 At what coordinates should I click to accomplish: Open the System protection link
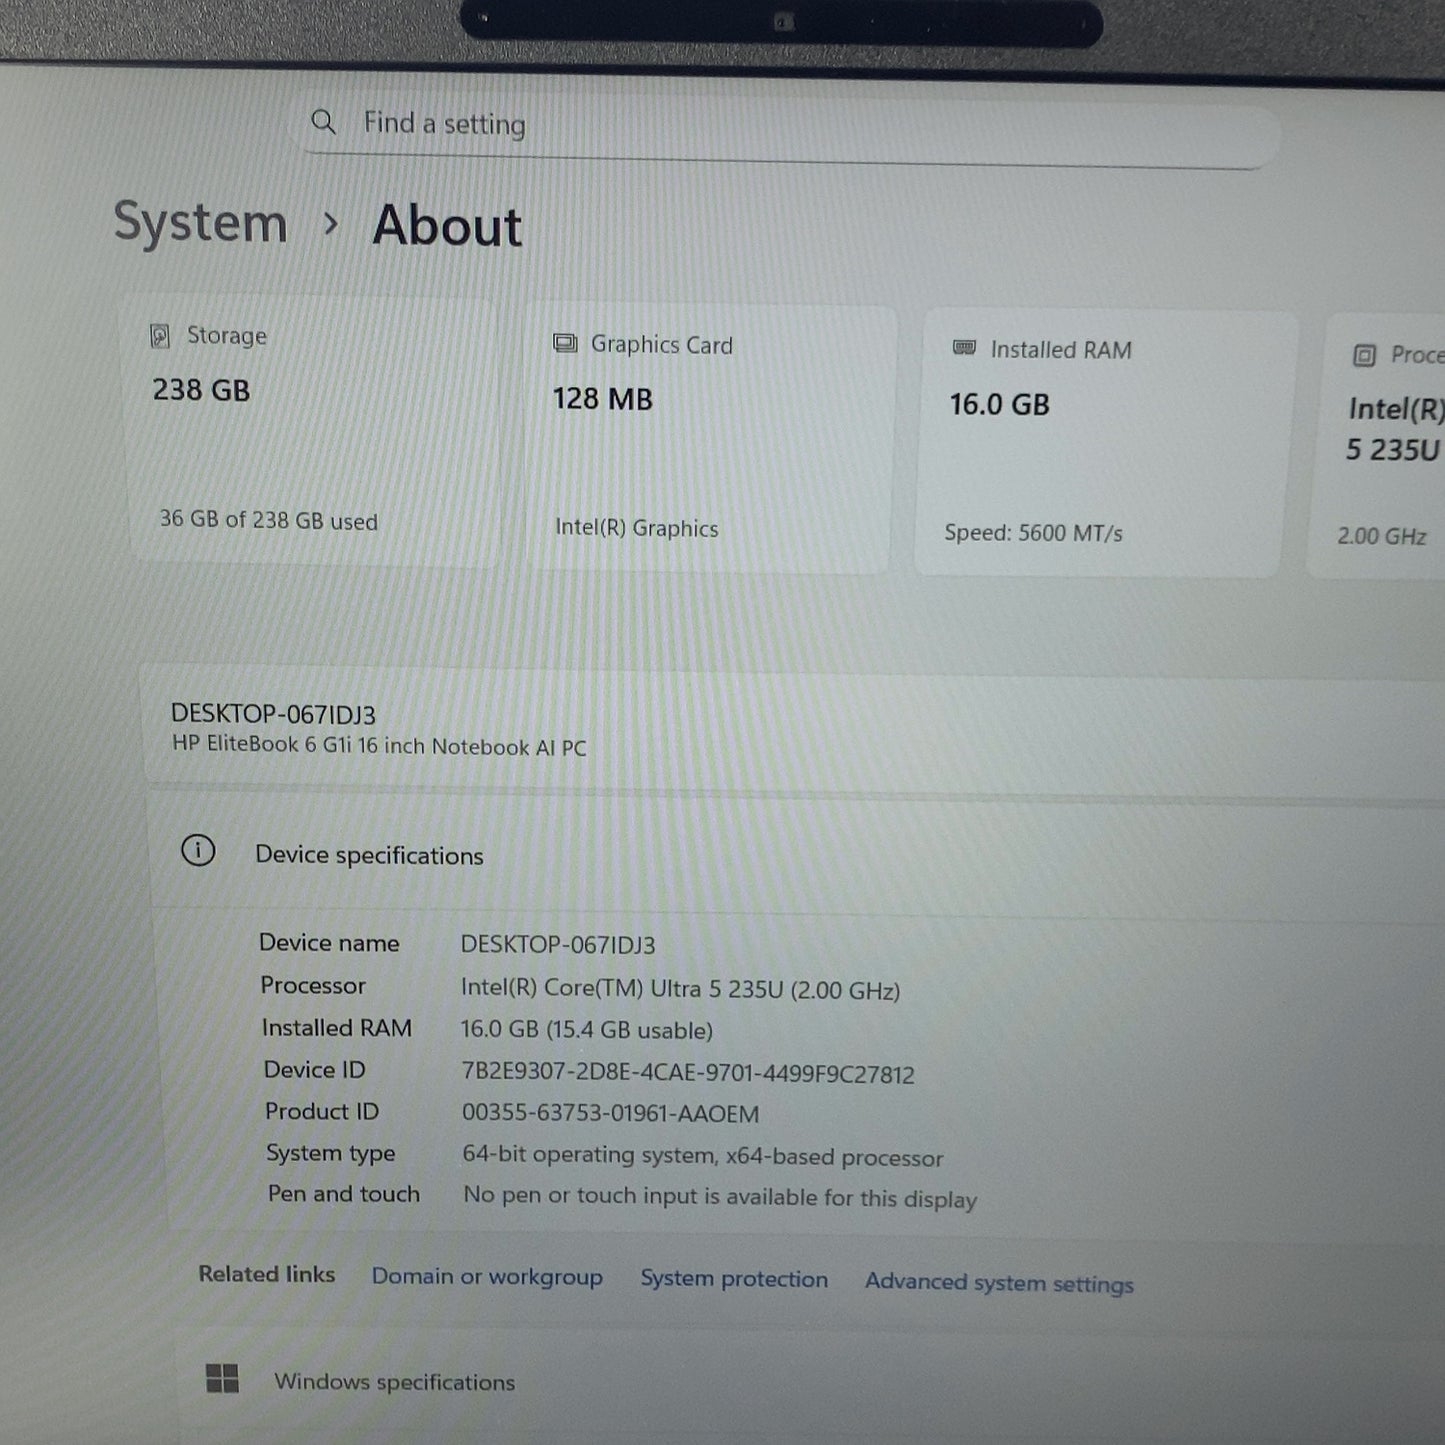point(734,1279)
